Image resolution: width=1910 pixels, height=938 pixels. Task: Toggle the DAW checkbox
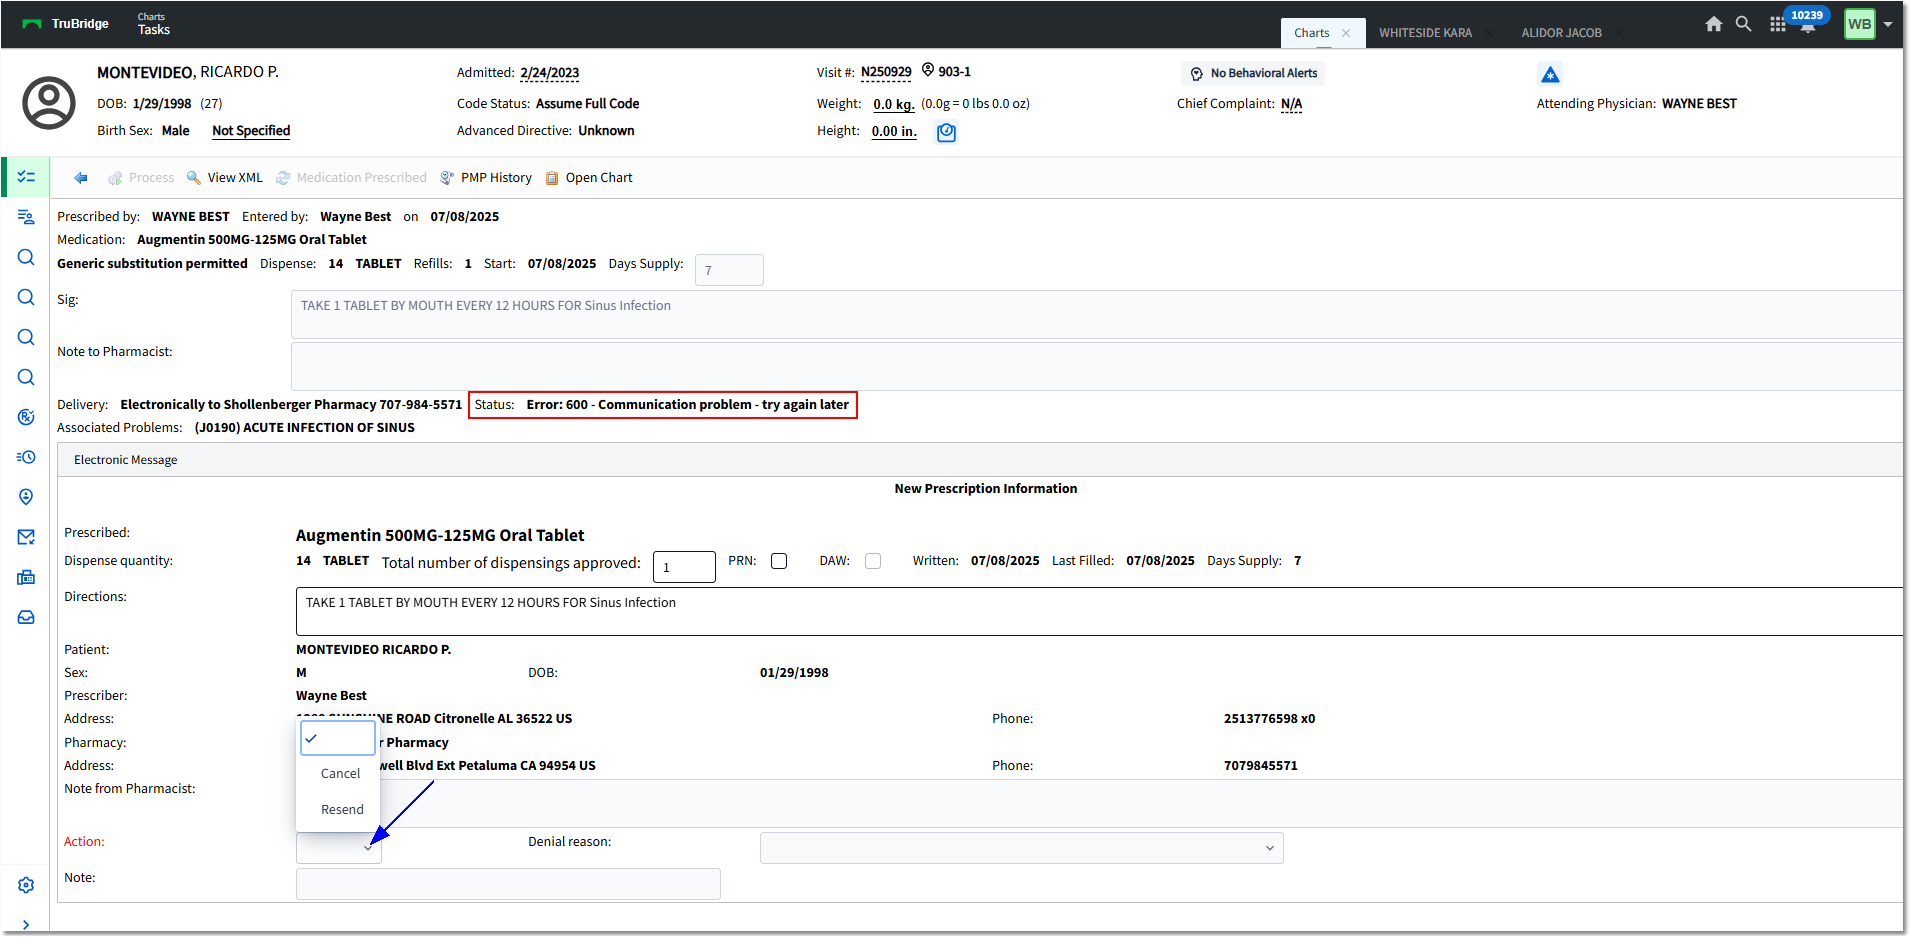tap(873, 561)
